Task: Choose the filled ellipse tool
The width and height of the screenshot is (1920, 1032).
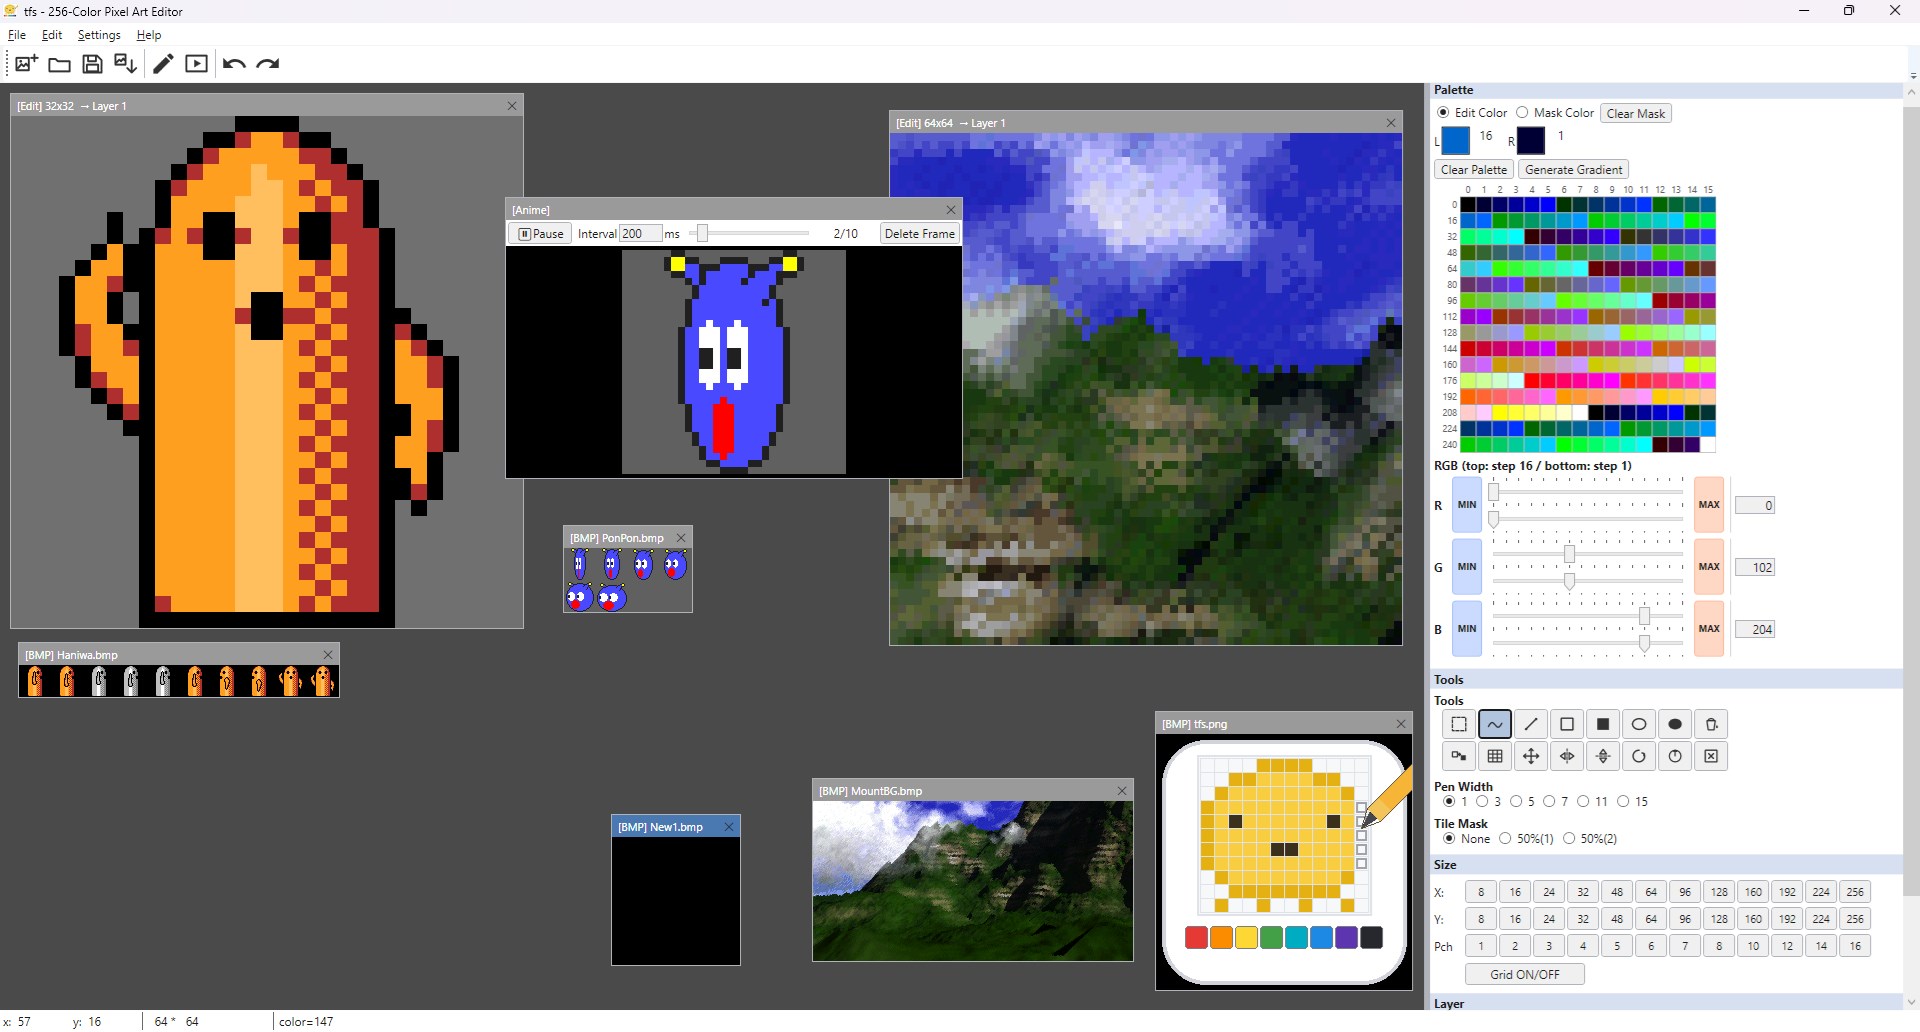Action: pyautogui.click(x=1675, y=725)
